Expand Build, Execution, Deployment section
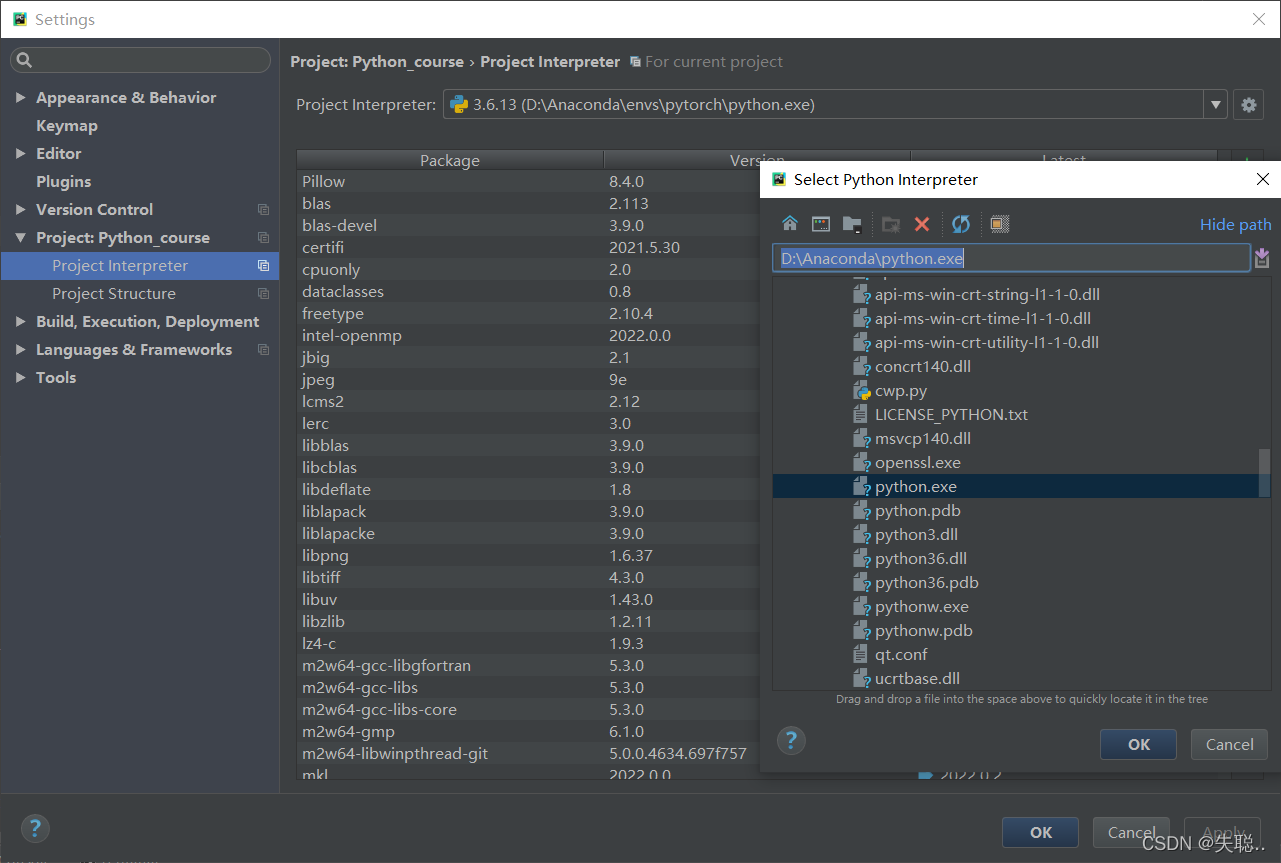 (x=21, y=321)
